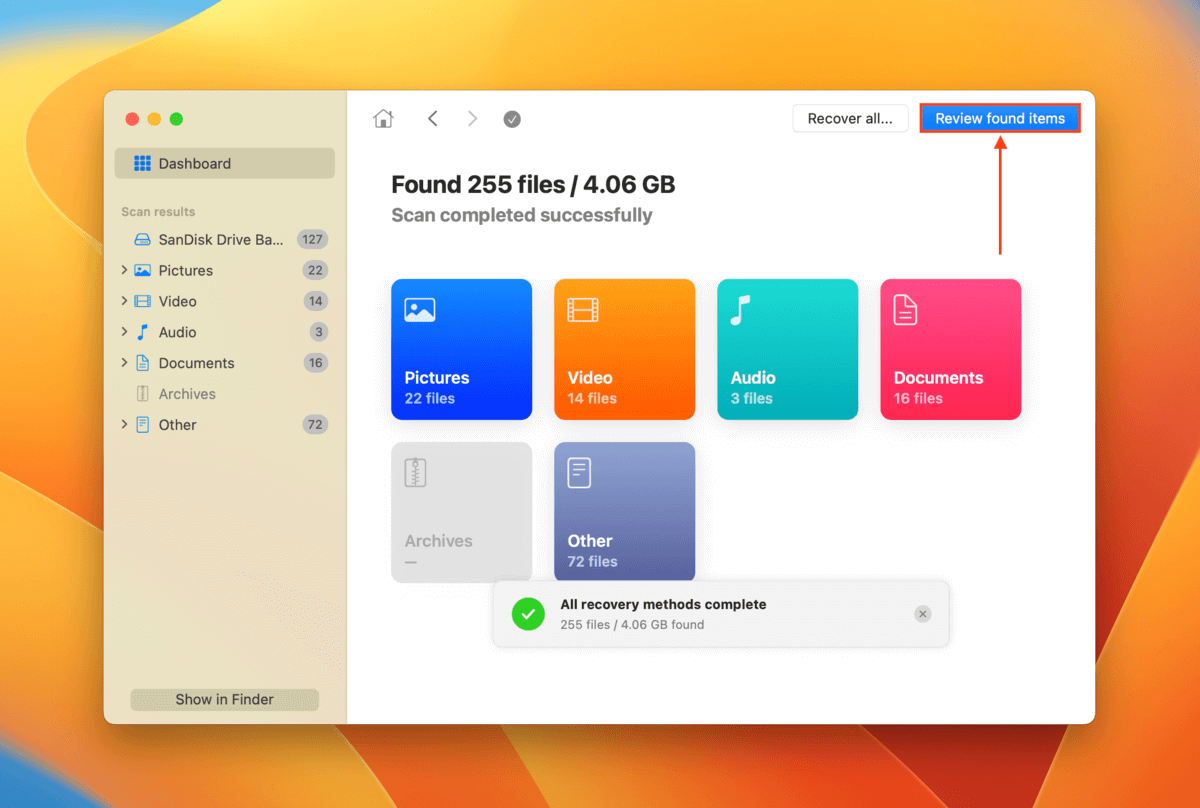Select Pictures in the sidebar

[x=225, y=270]
